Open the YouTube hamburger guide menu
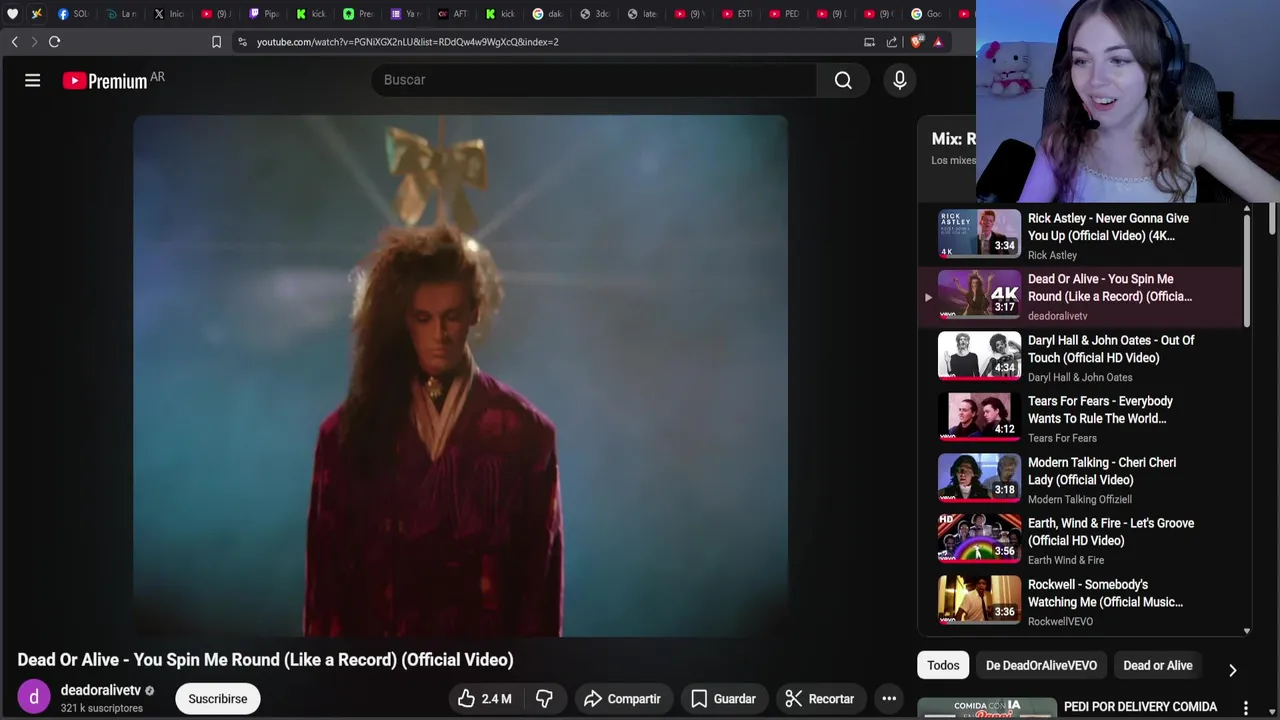Image resolution: width=1280 pixels, height=720 pixels. pos(32,80)
